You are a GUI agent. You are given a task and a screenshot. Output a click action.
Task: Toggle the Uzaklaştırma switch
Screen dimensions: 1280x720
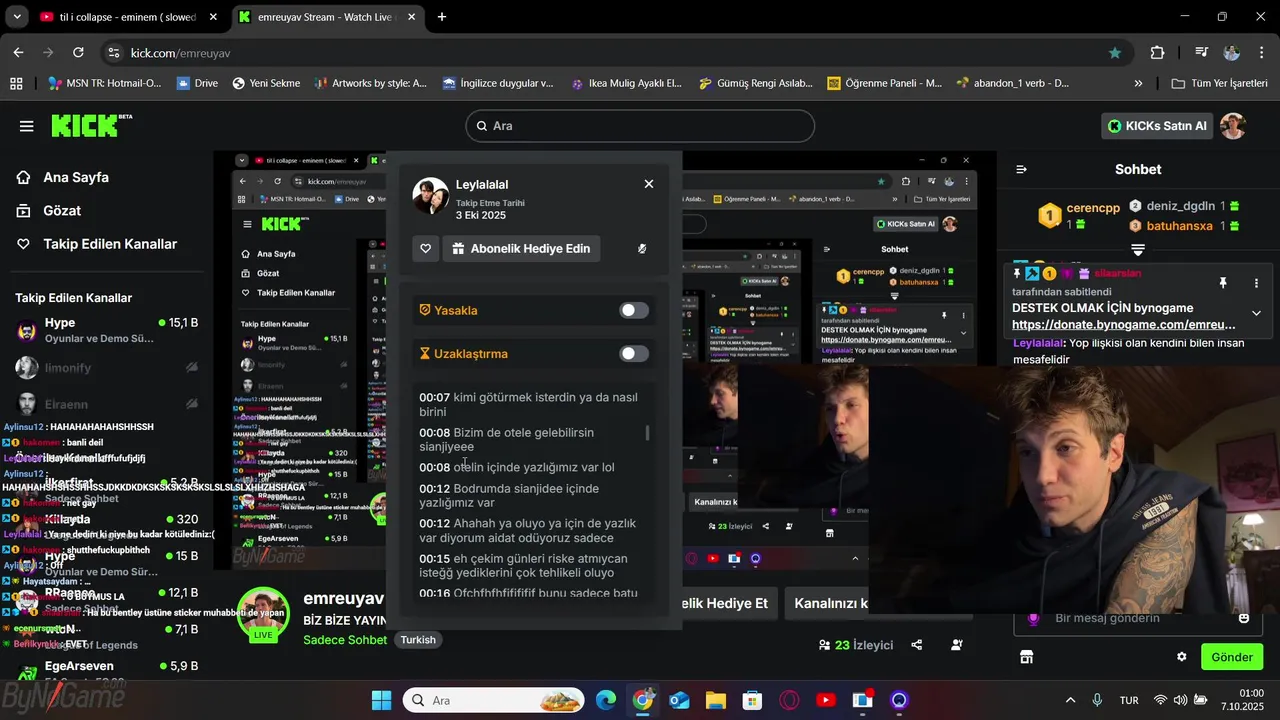tap(634, 353)
